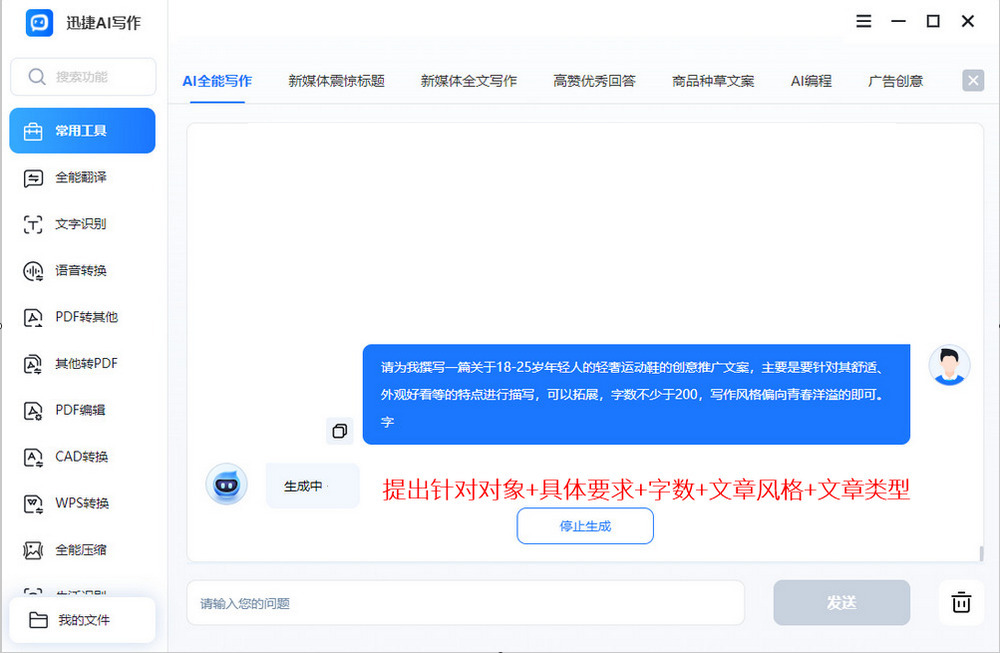Open the 其他转PDF tool
Viewport: 1000px width, 653px height.
pos(83,363)
